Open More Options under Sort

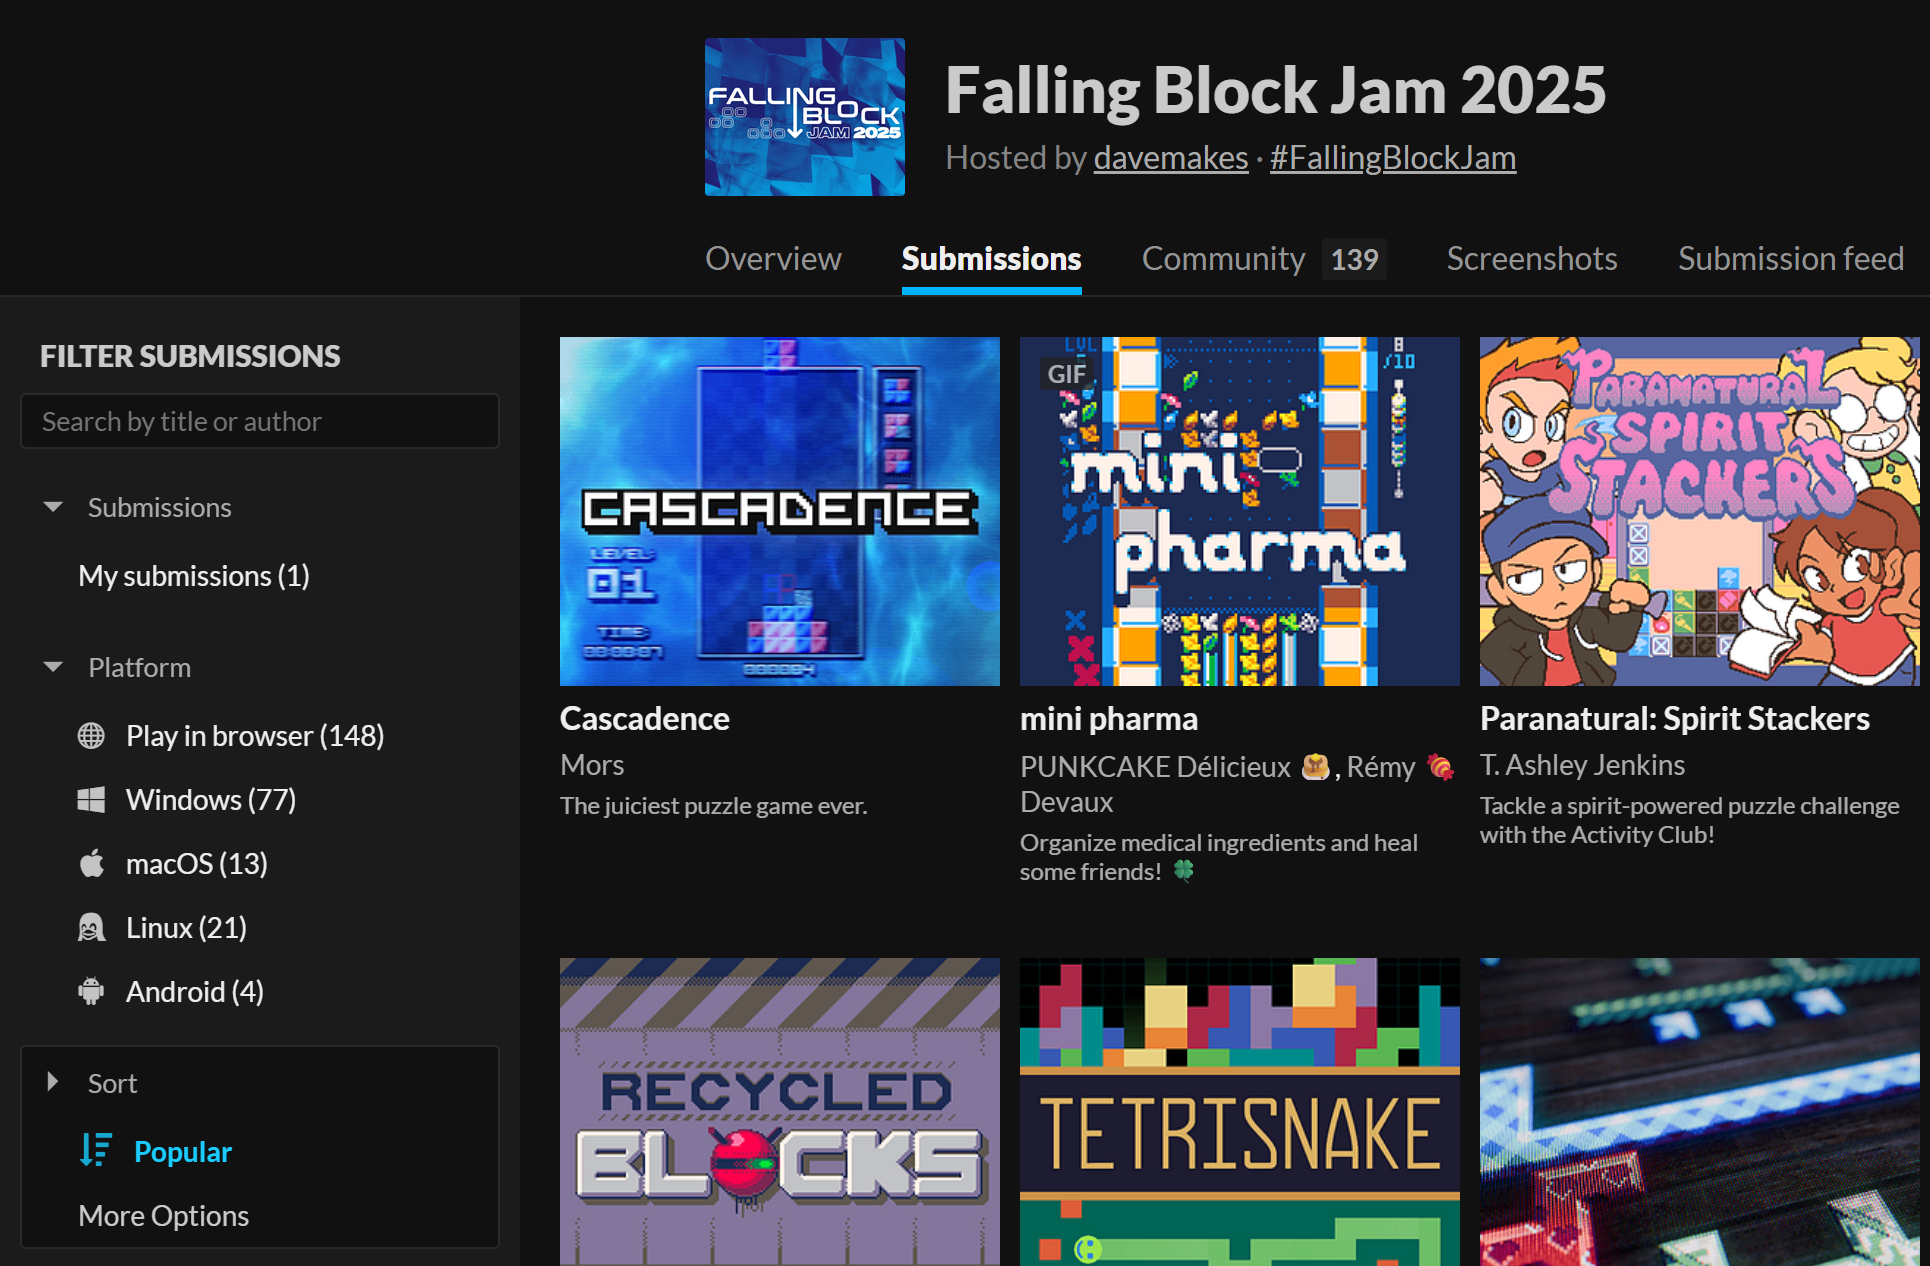tap(164, 1216)
